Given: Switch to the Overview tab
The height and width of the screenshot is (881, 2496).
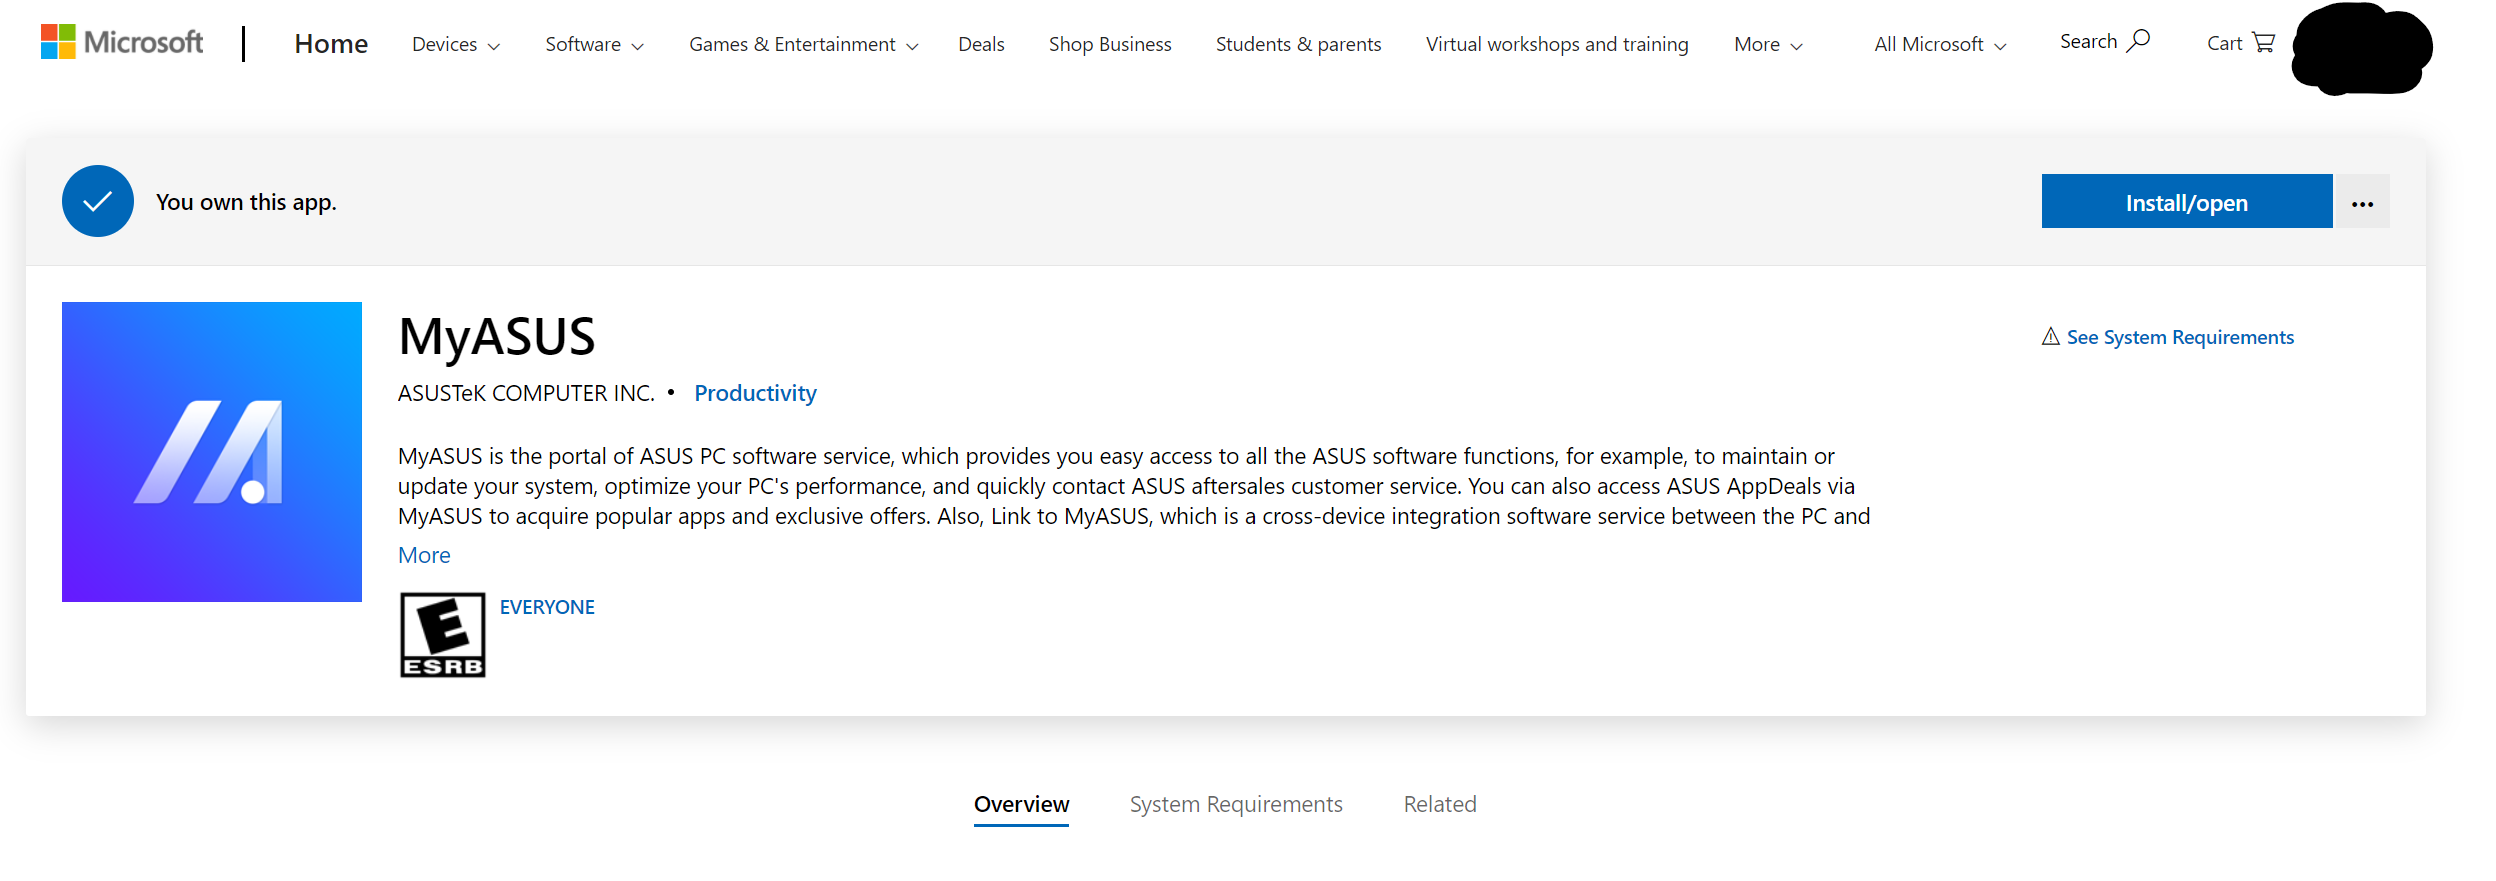Looking at the screenshot, I should 1021,805.
